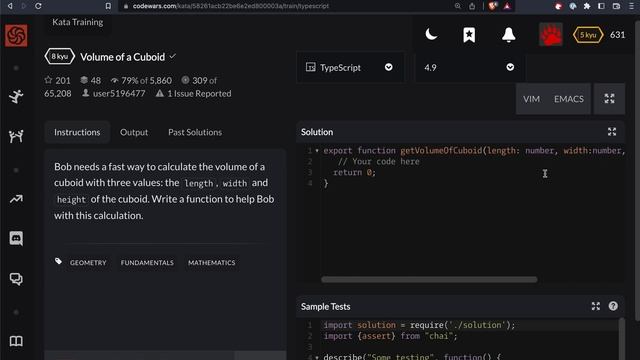Viewport: 640px width, 360px height.
Task: Click the star count 201
Action: click(x=58, y=80)
